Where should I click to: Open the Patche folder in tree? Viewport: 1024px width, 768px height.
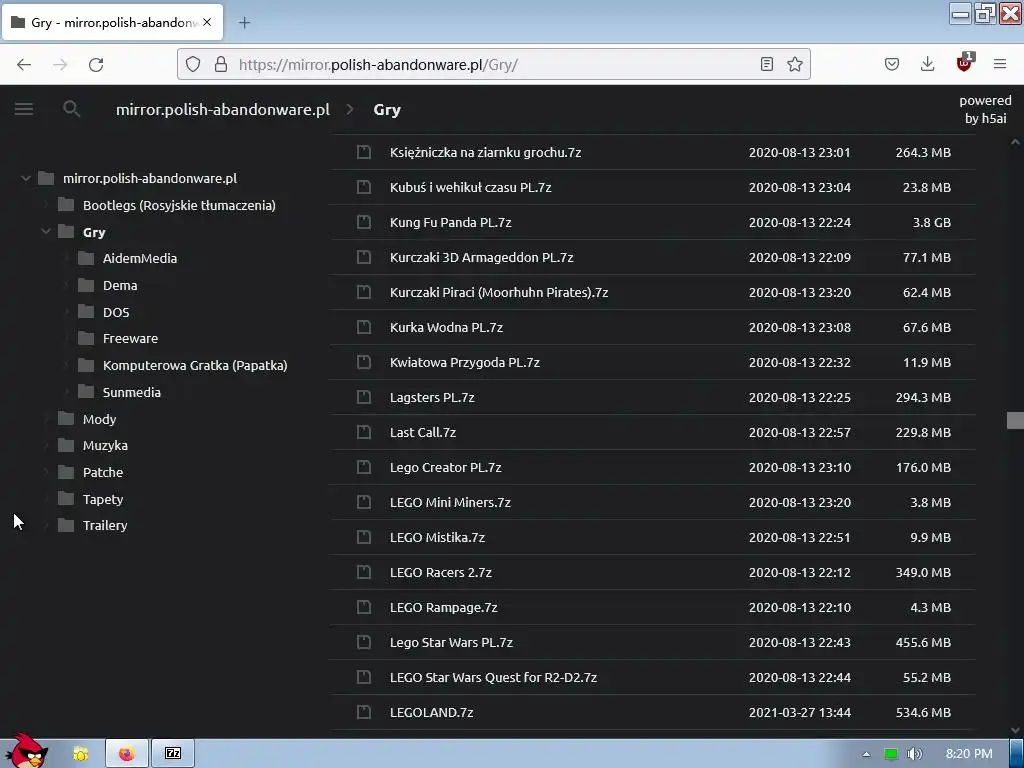click(x=103, y=472)
